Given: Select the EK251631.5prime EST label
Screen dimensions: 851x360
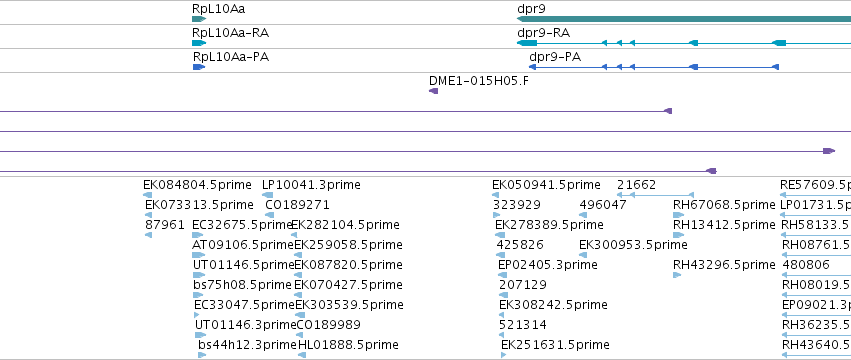Looking at the screenshot, I should (x=555, y=345).
